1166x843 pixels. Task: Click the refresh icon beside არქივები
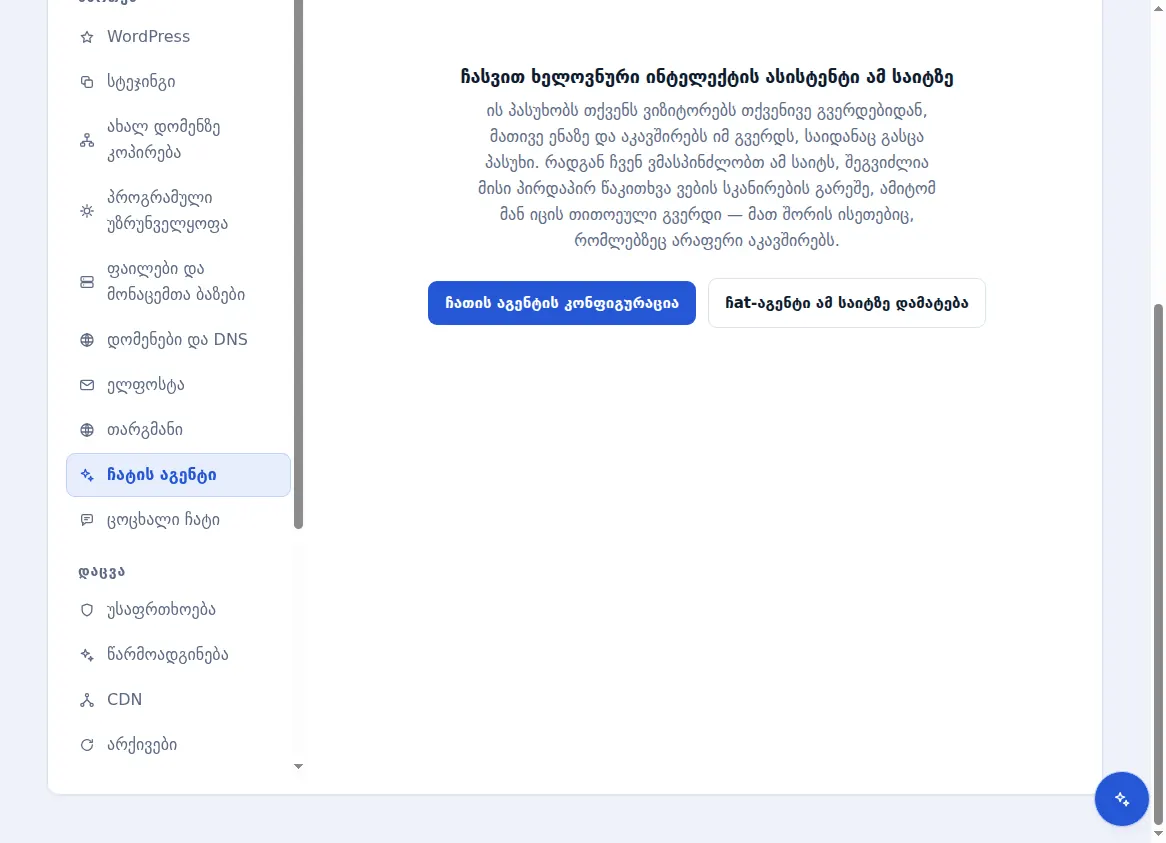click(87, 745)
